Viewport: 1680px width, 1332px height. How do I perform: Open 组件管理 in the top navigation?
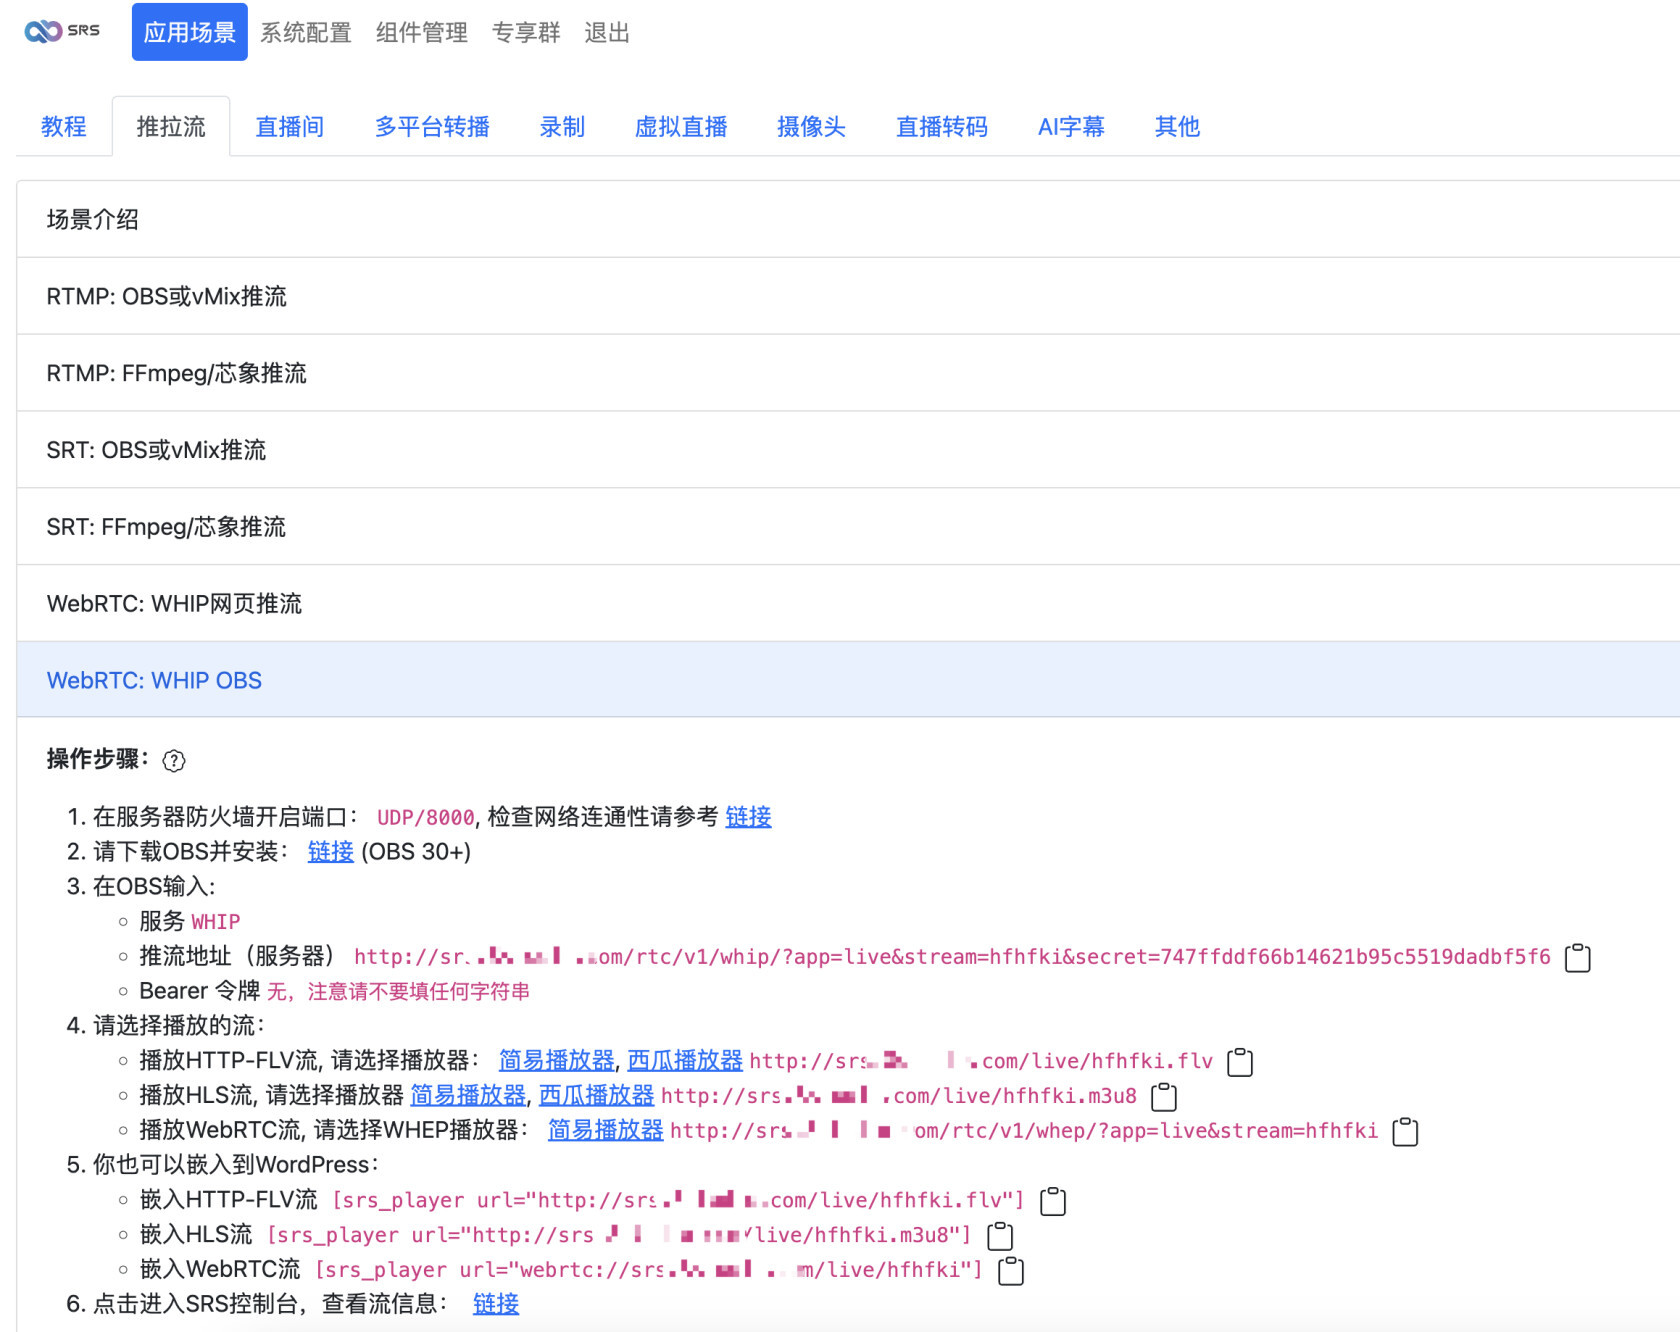point(422,33)
